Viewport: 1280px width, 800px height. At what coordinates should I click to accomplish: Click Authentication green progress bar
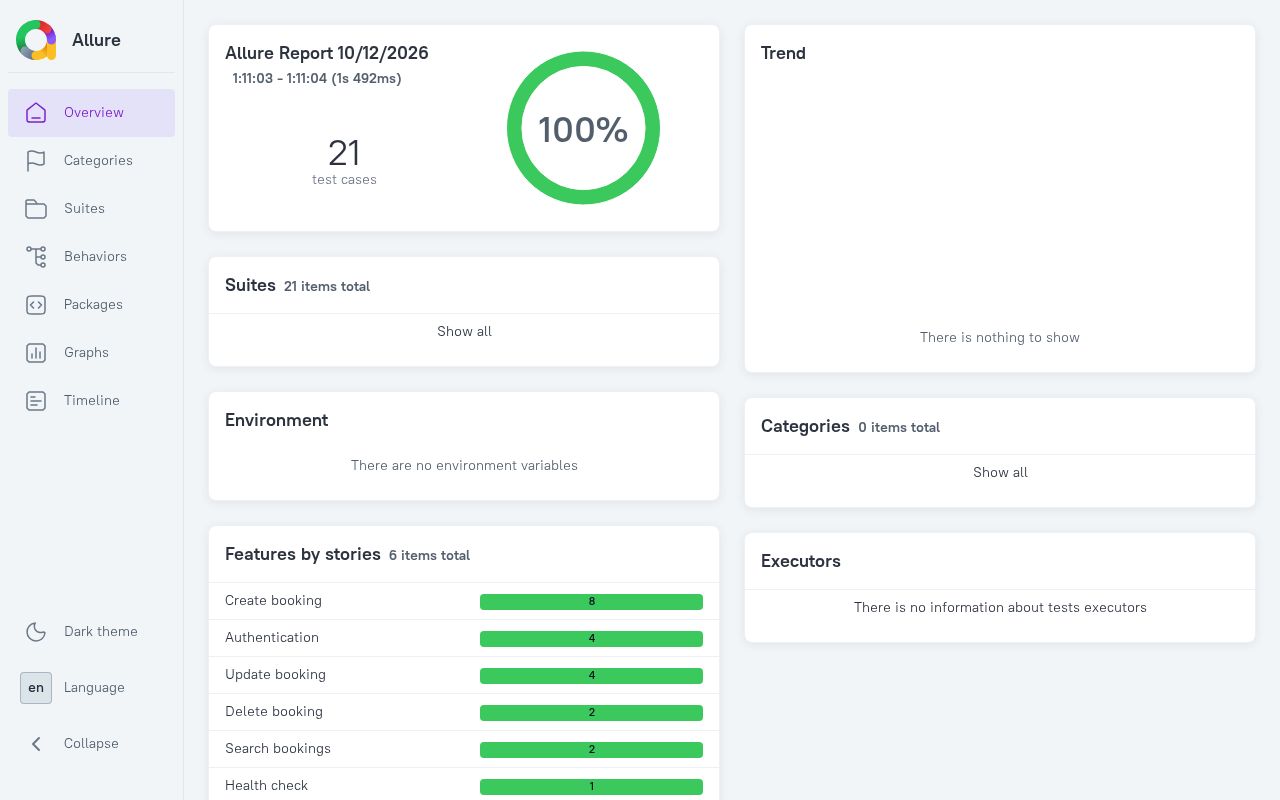click(591, 639)
